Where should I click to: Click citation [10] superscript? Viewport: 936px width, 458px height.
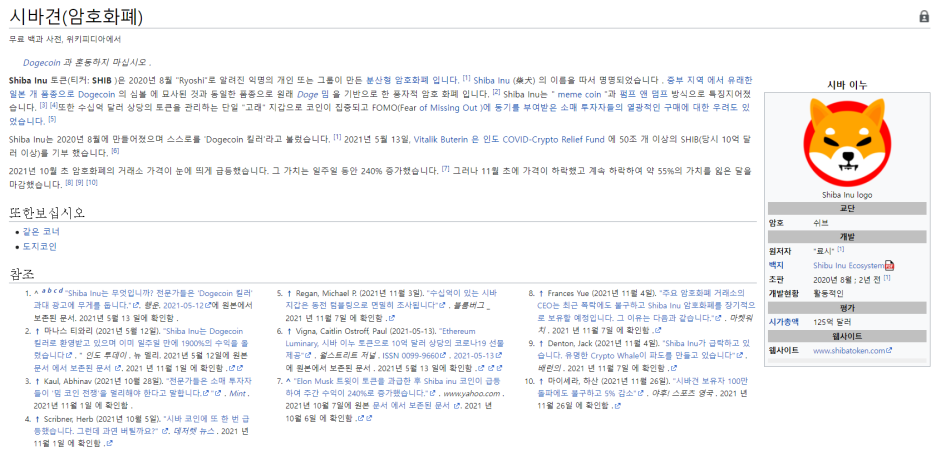tap(92, 182)
